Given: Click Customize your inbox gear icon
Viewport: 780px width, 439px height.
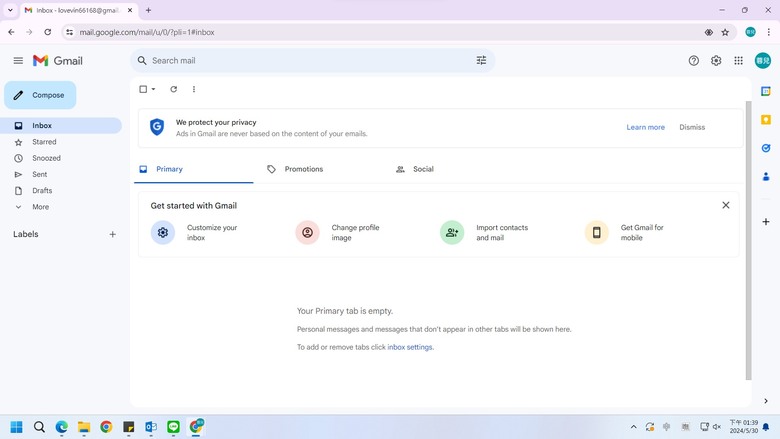Looking at the screenshot, I should coord(163,233).
